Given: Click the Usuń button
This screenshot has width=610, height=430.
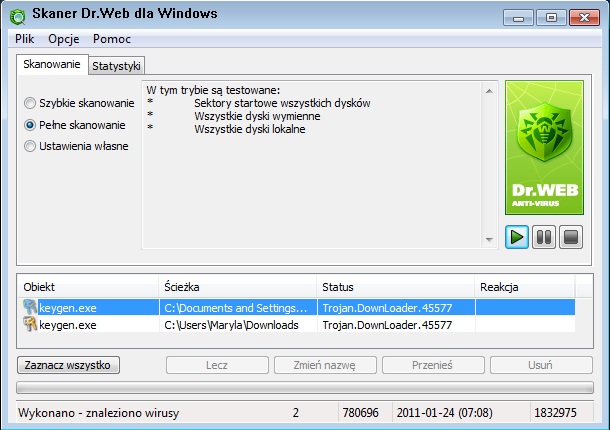Looking at the screenshot, I should (x=541, y=365).
